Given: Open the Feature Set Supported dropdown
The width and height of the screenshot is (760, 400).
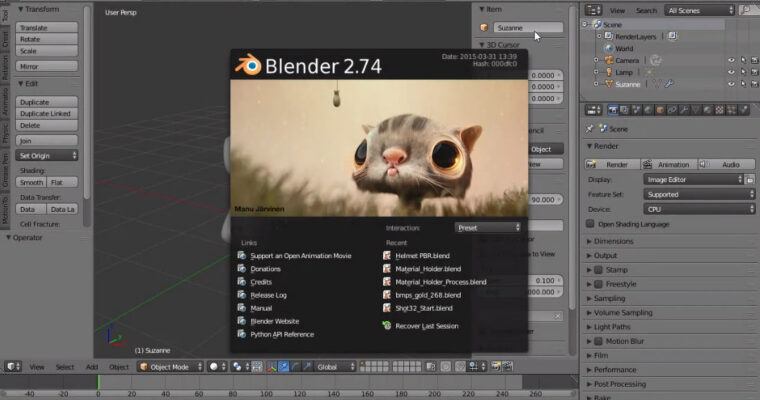Looking at the screenshot, I should pyautogui.click(x=699, y=194).
